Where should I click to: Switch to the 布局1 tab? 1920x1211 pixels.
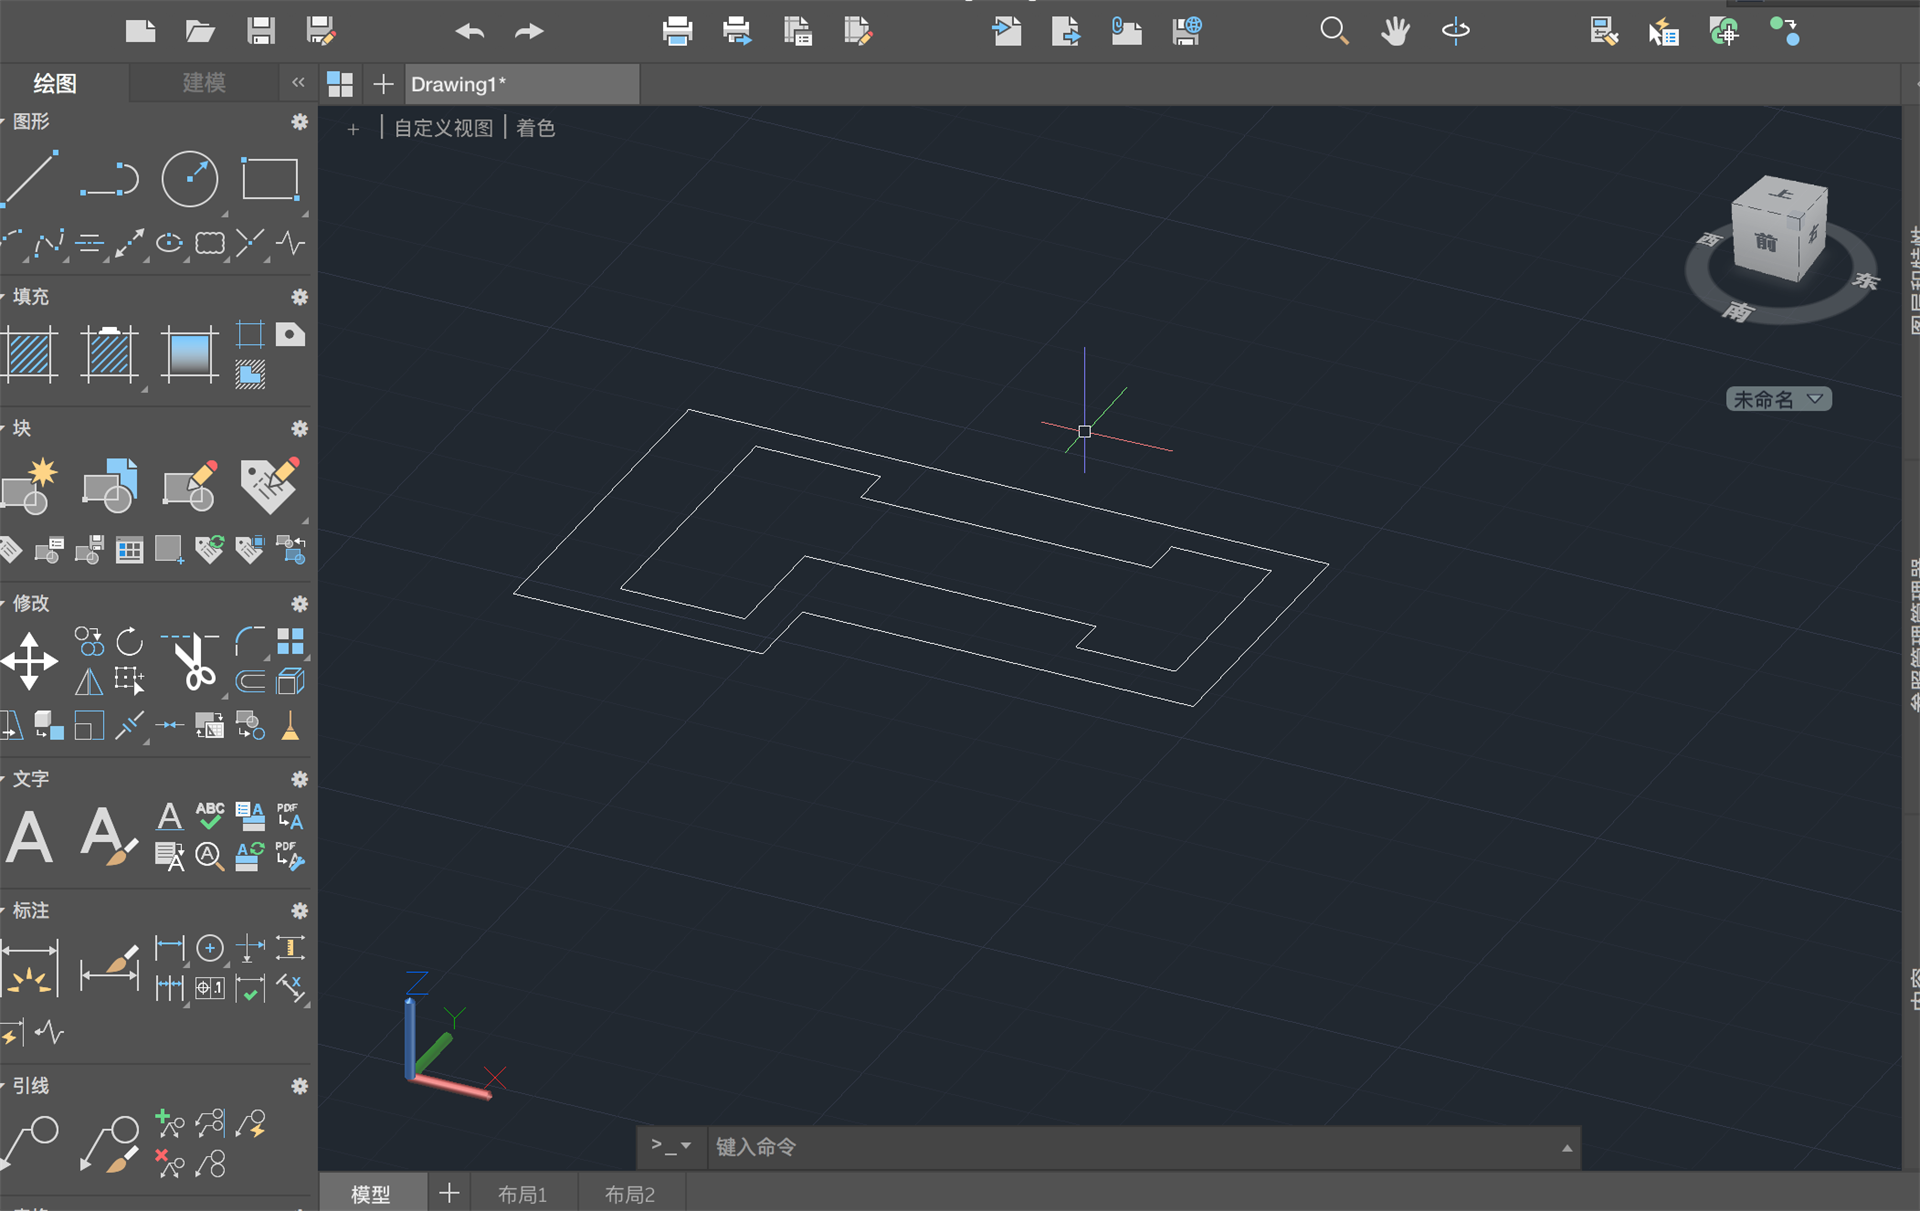coord(522,1194)
